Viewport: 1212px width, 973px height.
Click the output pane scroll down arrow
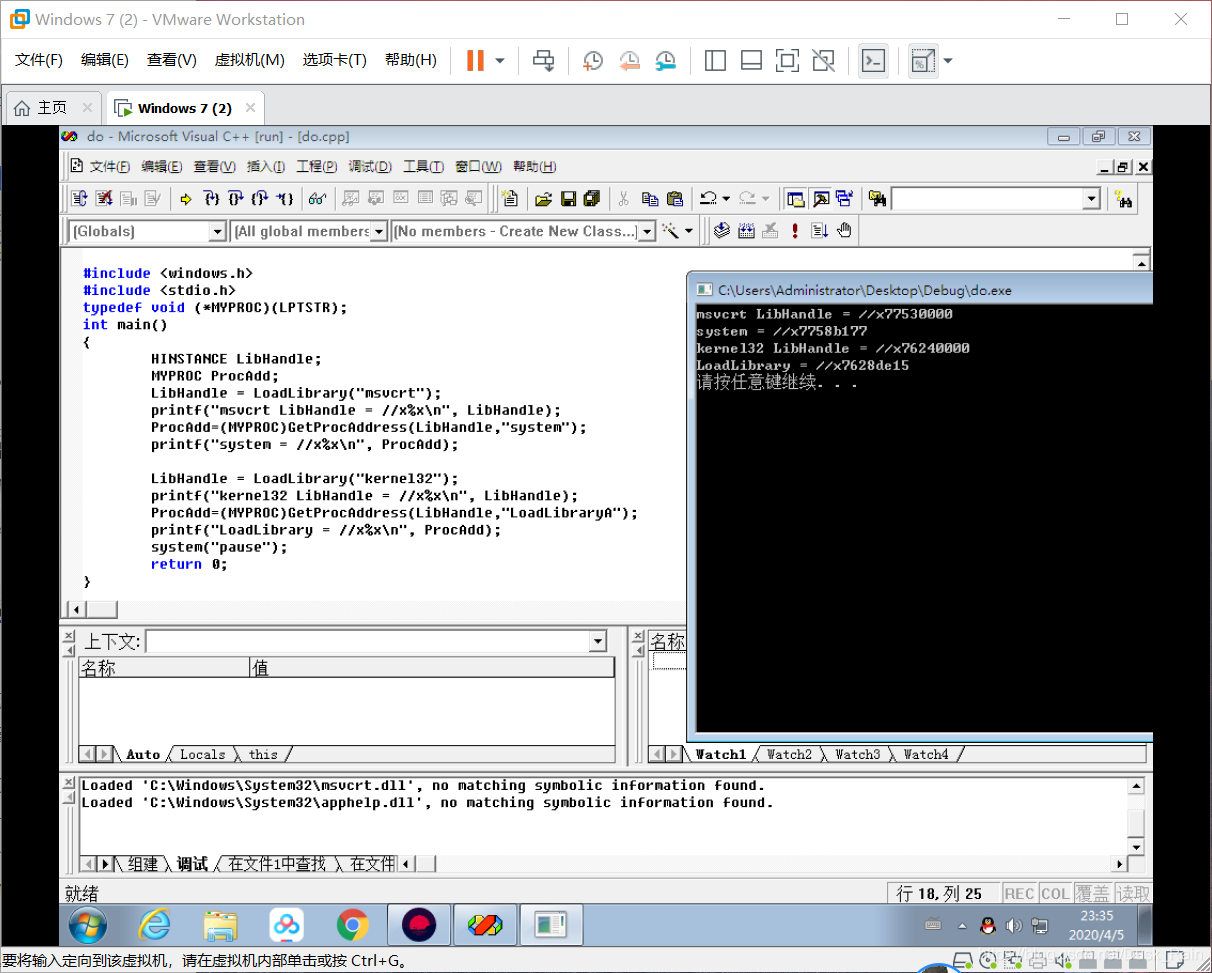pyautogui.click(x=1135, y=848)
